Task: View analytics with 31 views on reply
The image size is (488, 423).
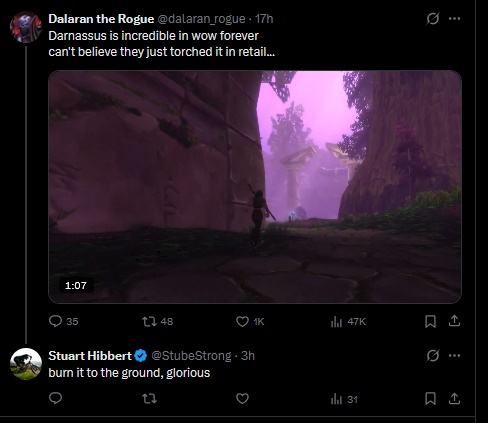Action: point(344,399)
